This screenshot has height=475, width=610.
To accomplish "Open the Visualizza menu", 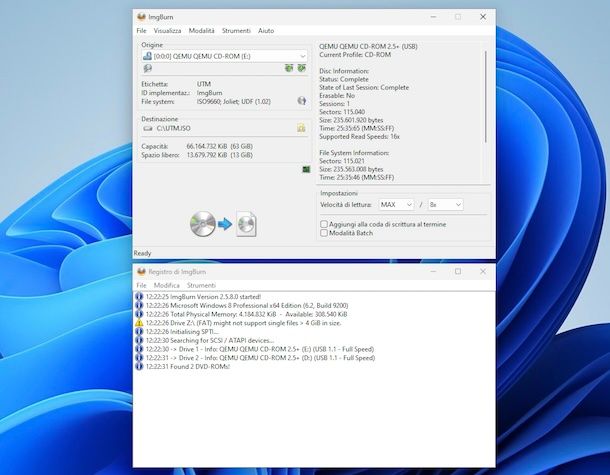I will click(167, 31).
